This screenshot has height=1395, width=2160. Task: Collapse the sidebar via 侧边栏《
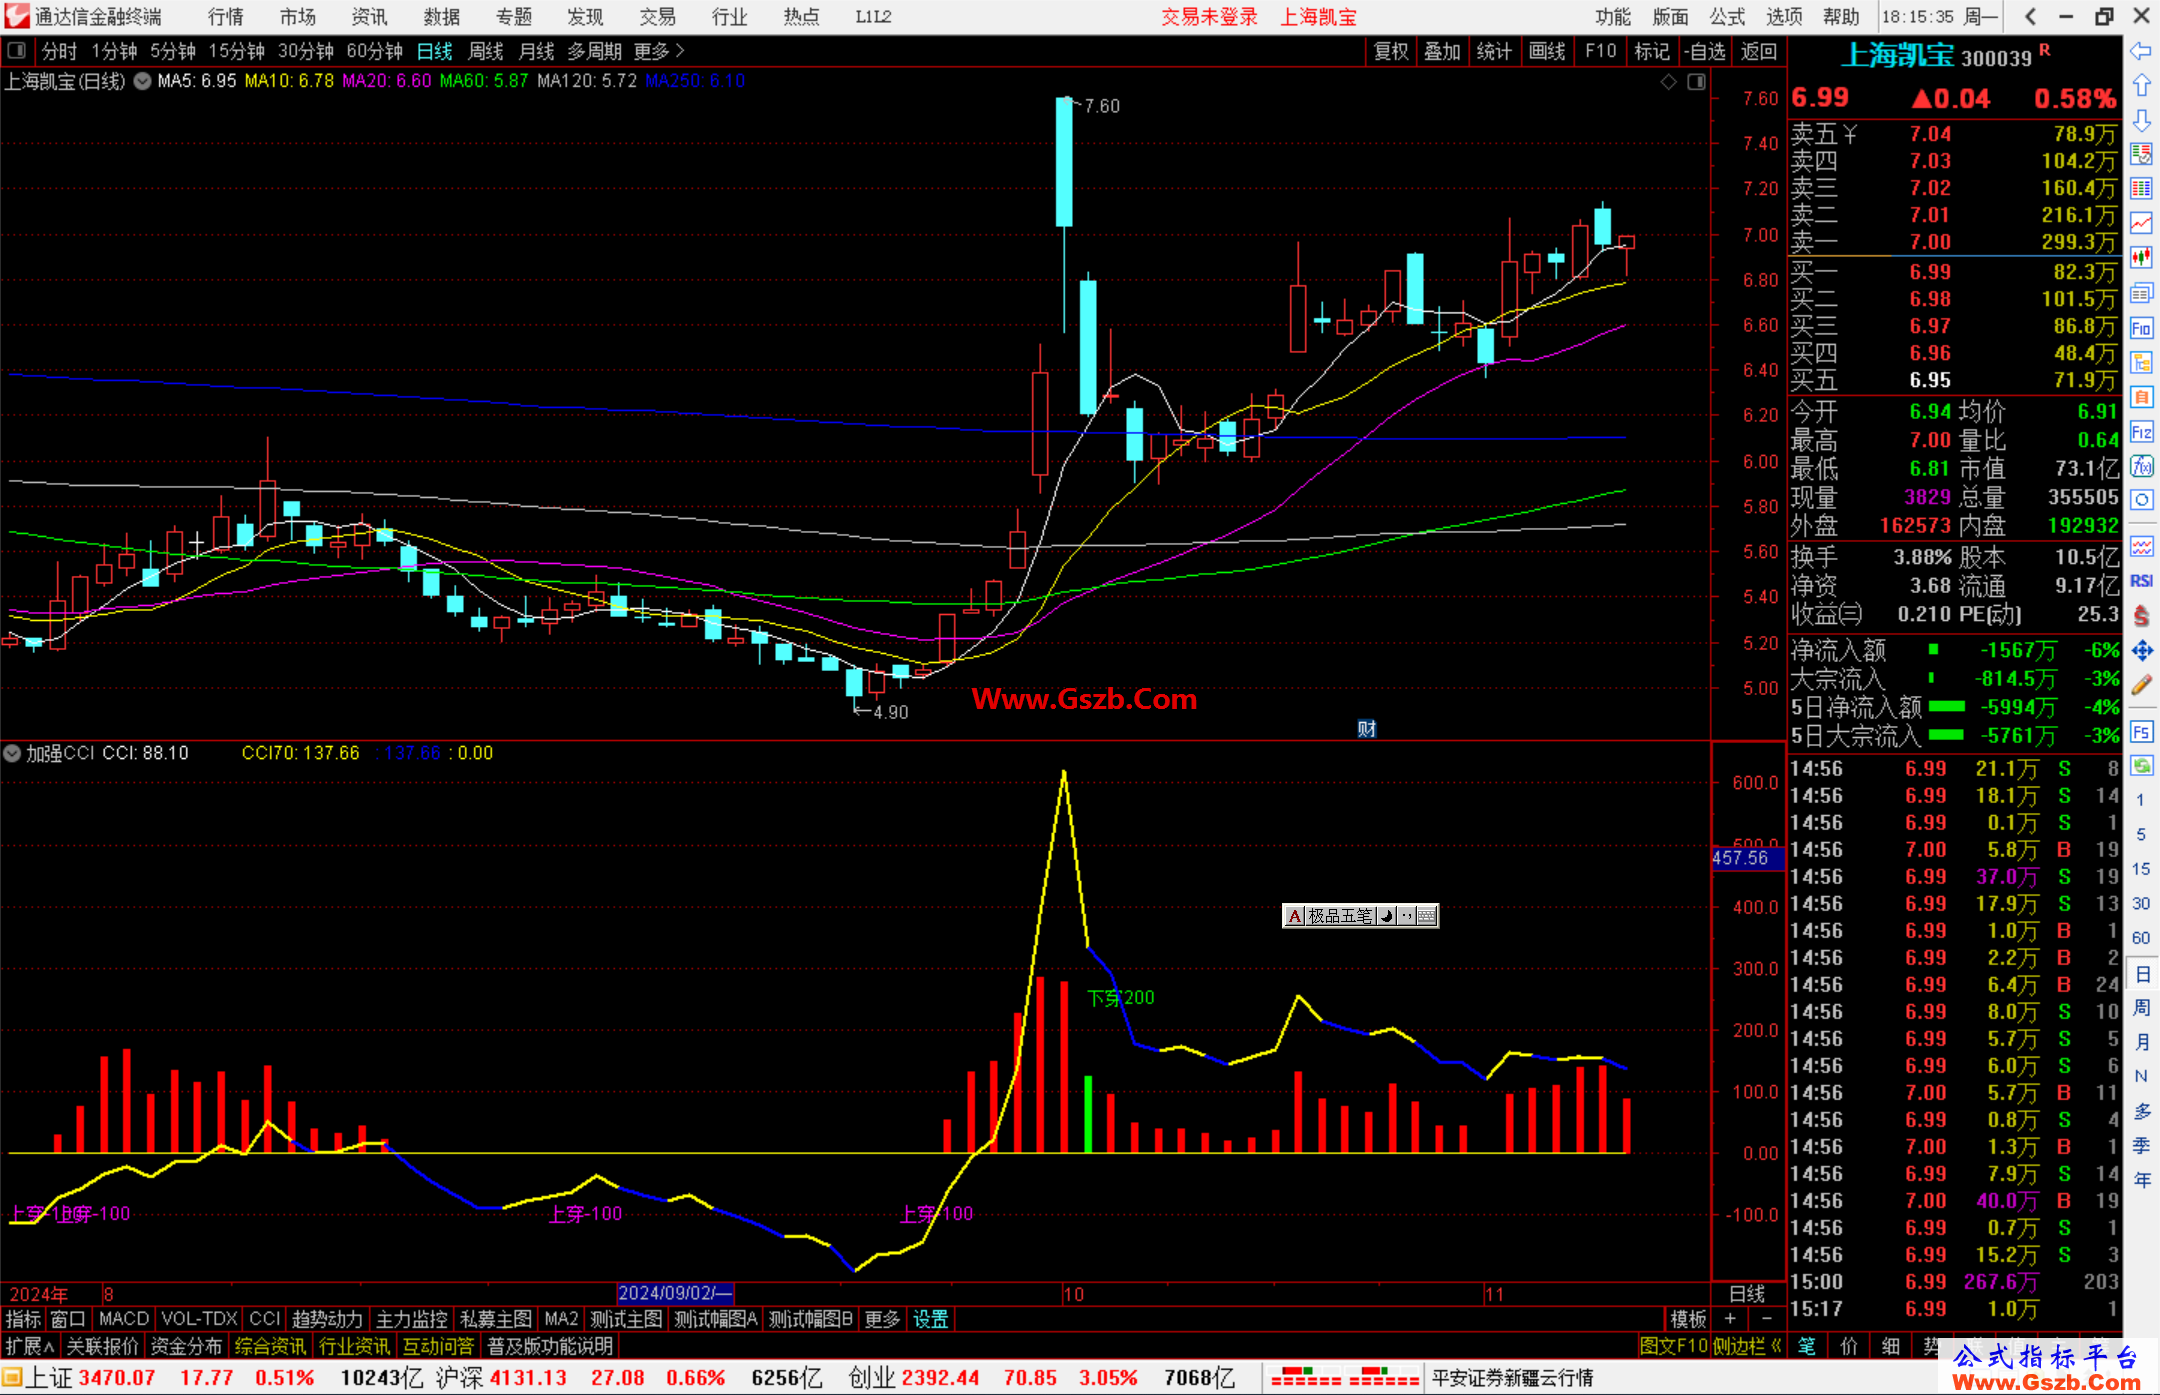click(x=1748, y=1346)
